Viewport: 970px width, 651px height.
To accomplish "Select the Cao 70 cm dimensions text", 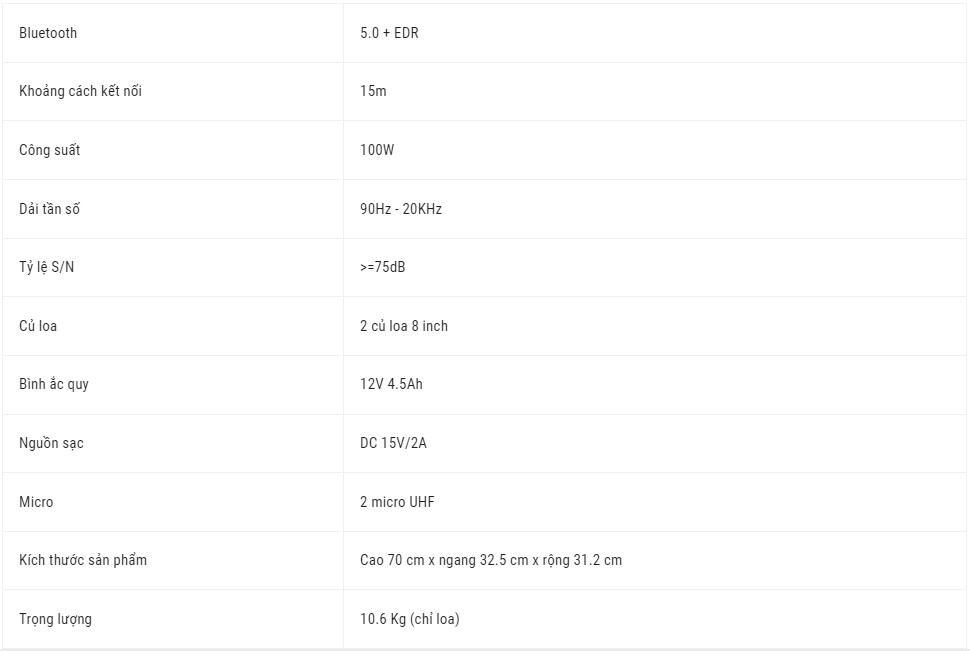I will point(491,560).
